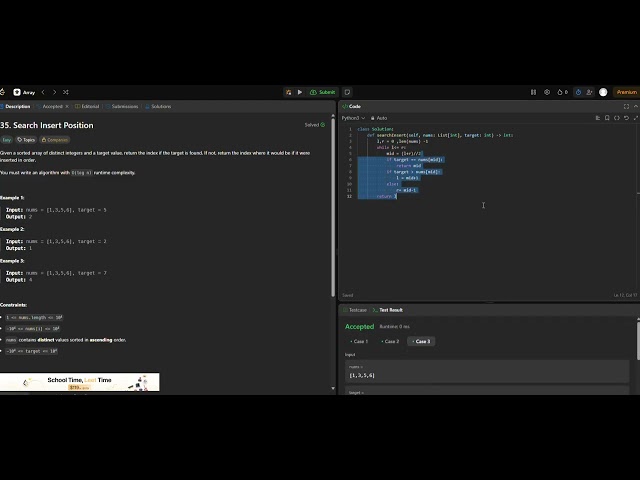The height and width of the screenshot is (480, 640).
Task: Close the Accepted tab
Action: 67,107
